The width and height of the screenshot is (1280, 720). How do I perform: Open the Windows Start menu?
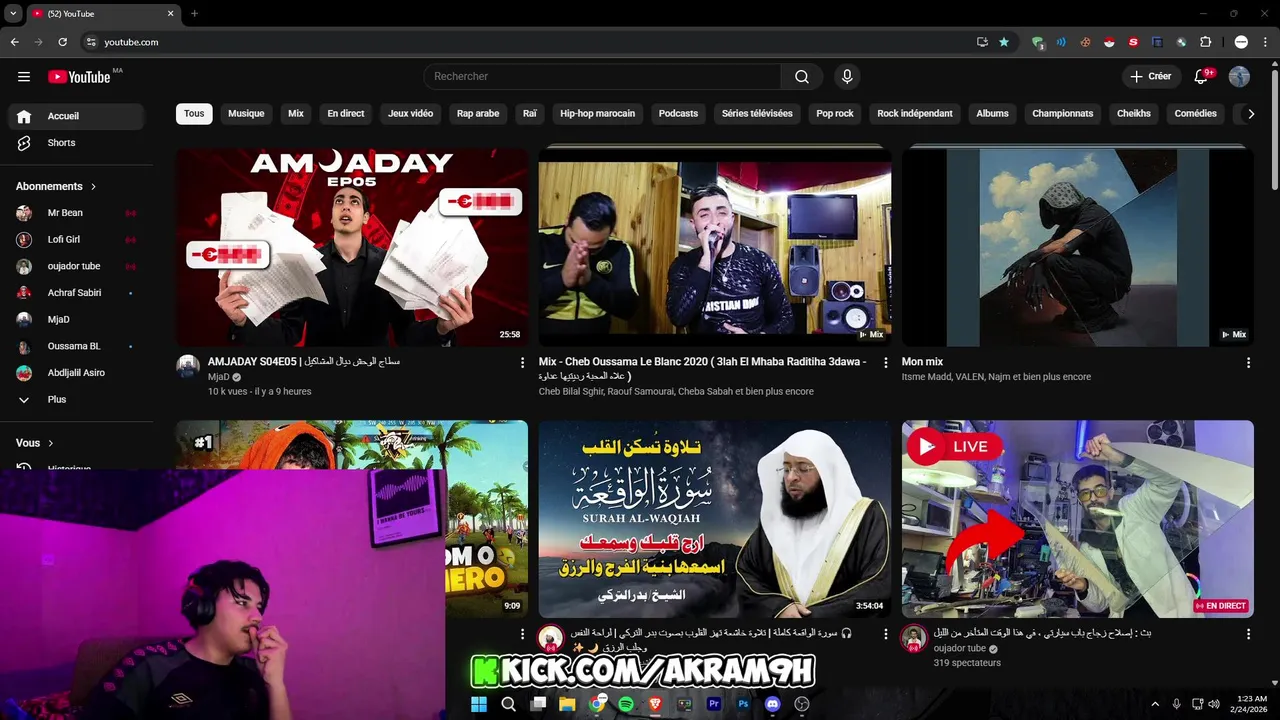[479, 704]
